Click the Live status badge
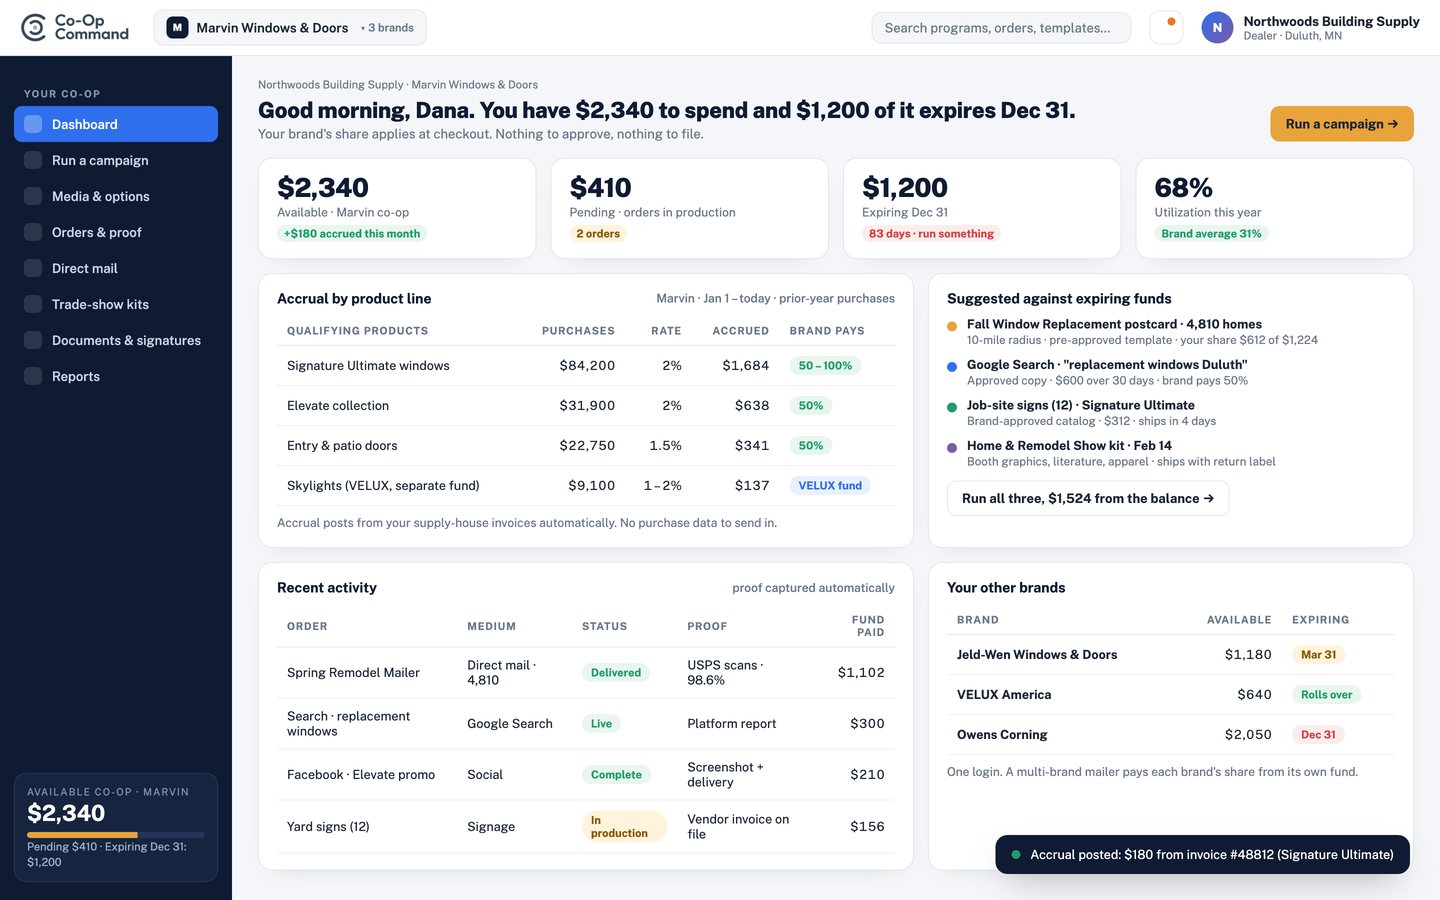This screenshot has height=900, width=1440. coord(601,724)
